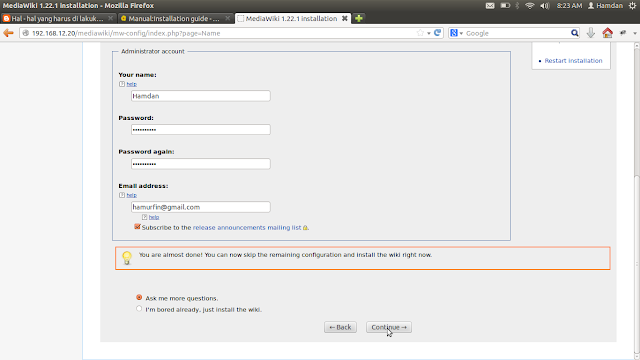This screenshot has width=640, height=360.
Task: Select the MediaWiki 1.22.1 installation tab
Action: tap(293, 18)
